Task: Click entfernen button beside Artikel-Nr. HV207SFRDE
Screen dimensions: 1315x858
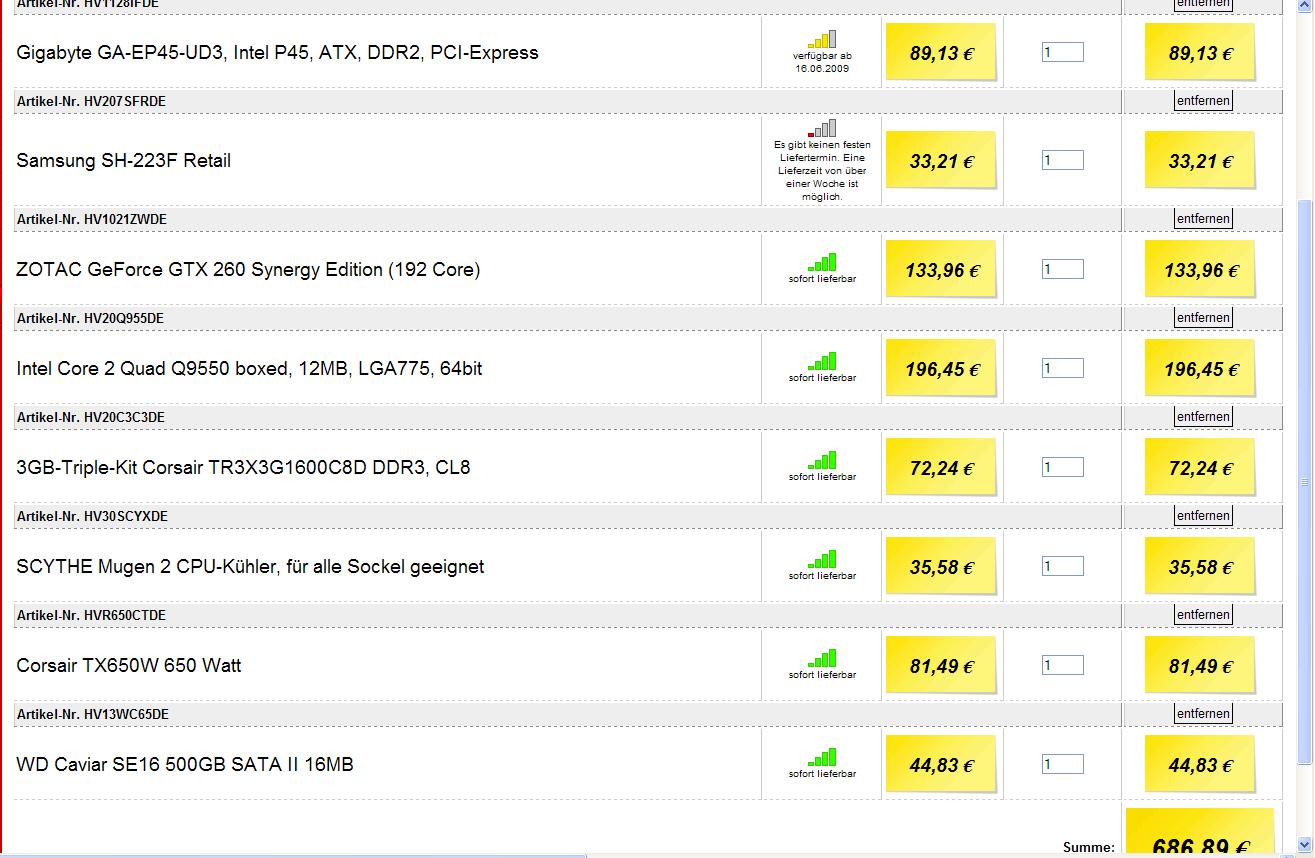Action: [1203, 101]
